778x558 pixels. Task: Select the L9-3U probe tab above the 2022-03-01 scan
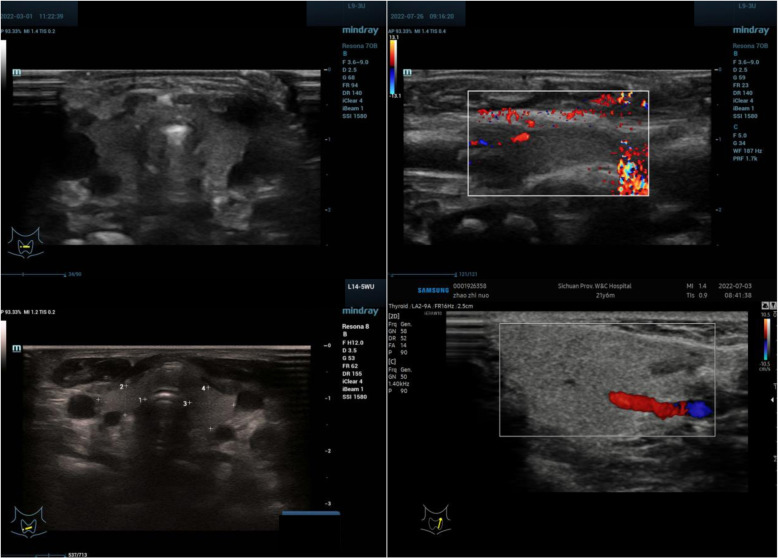[346, 13]
